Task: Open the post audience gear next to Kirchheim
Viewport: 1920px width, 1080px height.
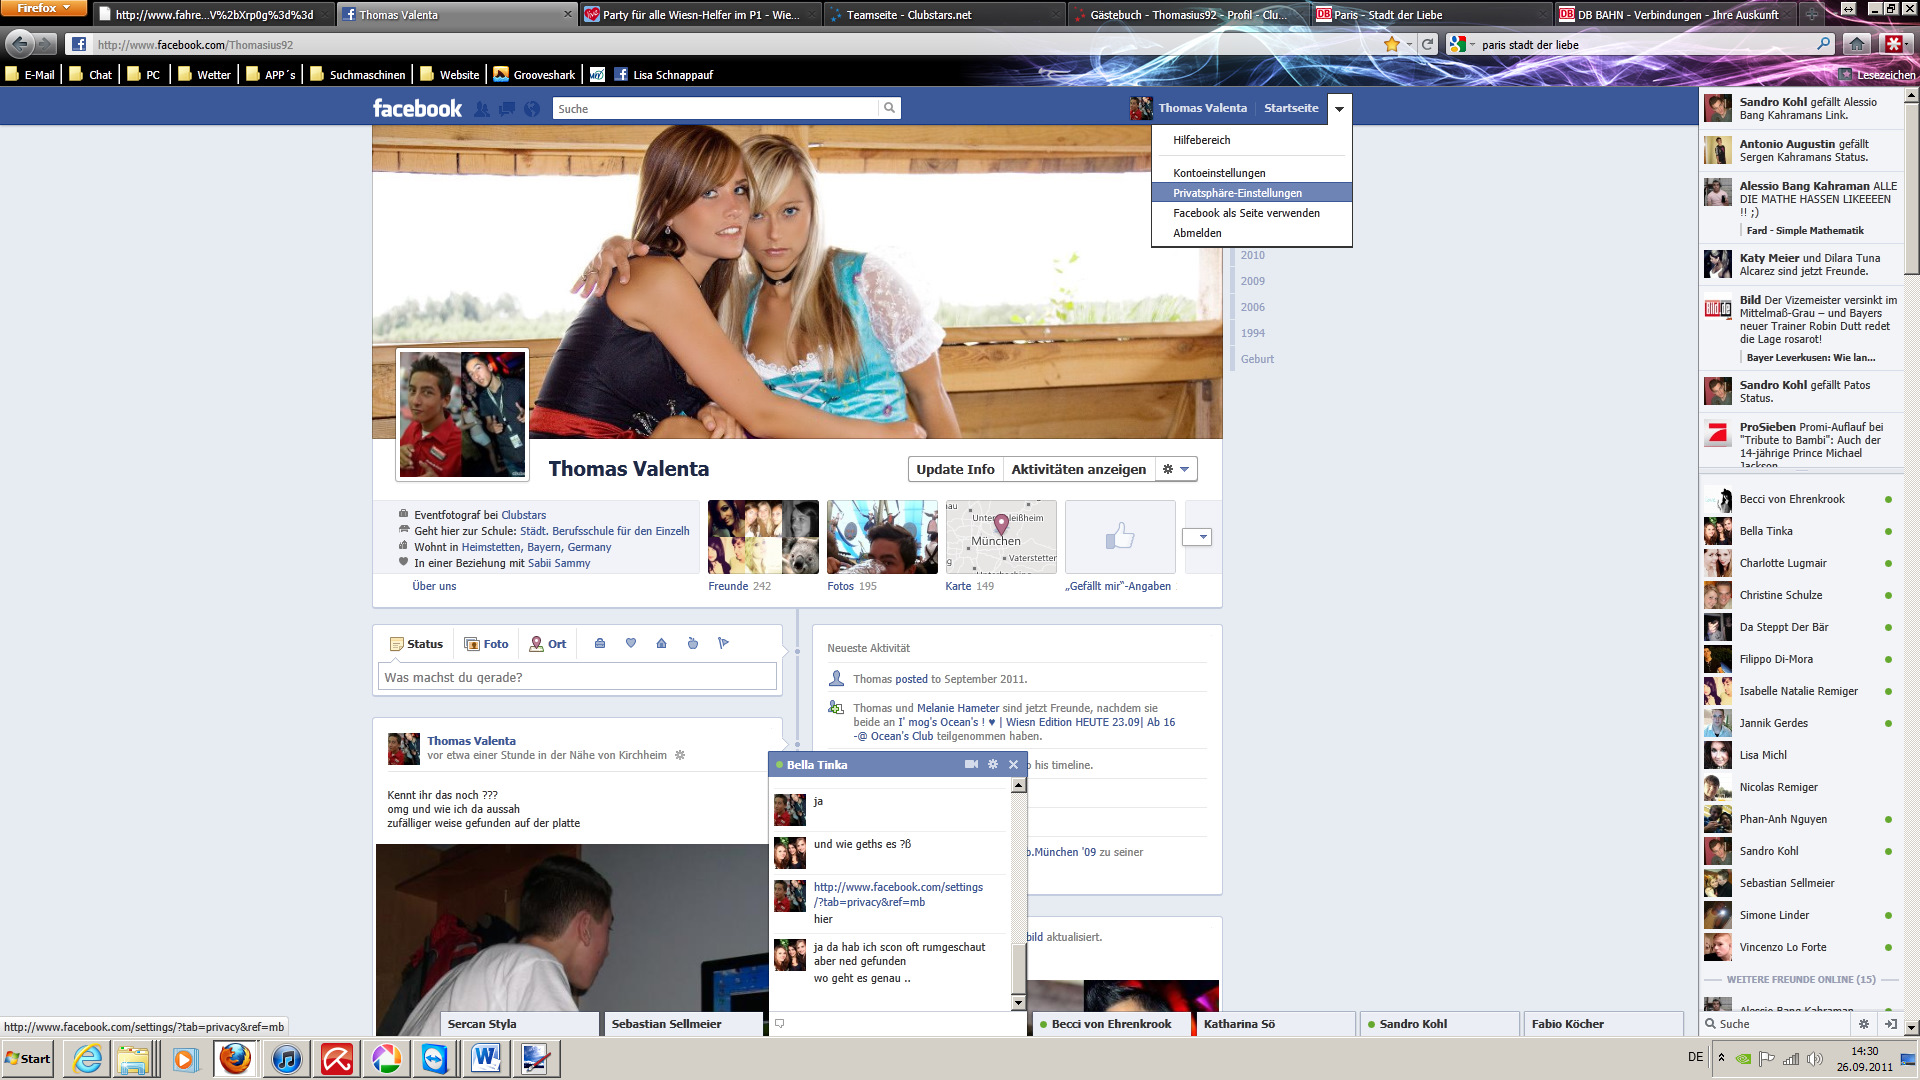Action: [x=680, y=755]
